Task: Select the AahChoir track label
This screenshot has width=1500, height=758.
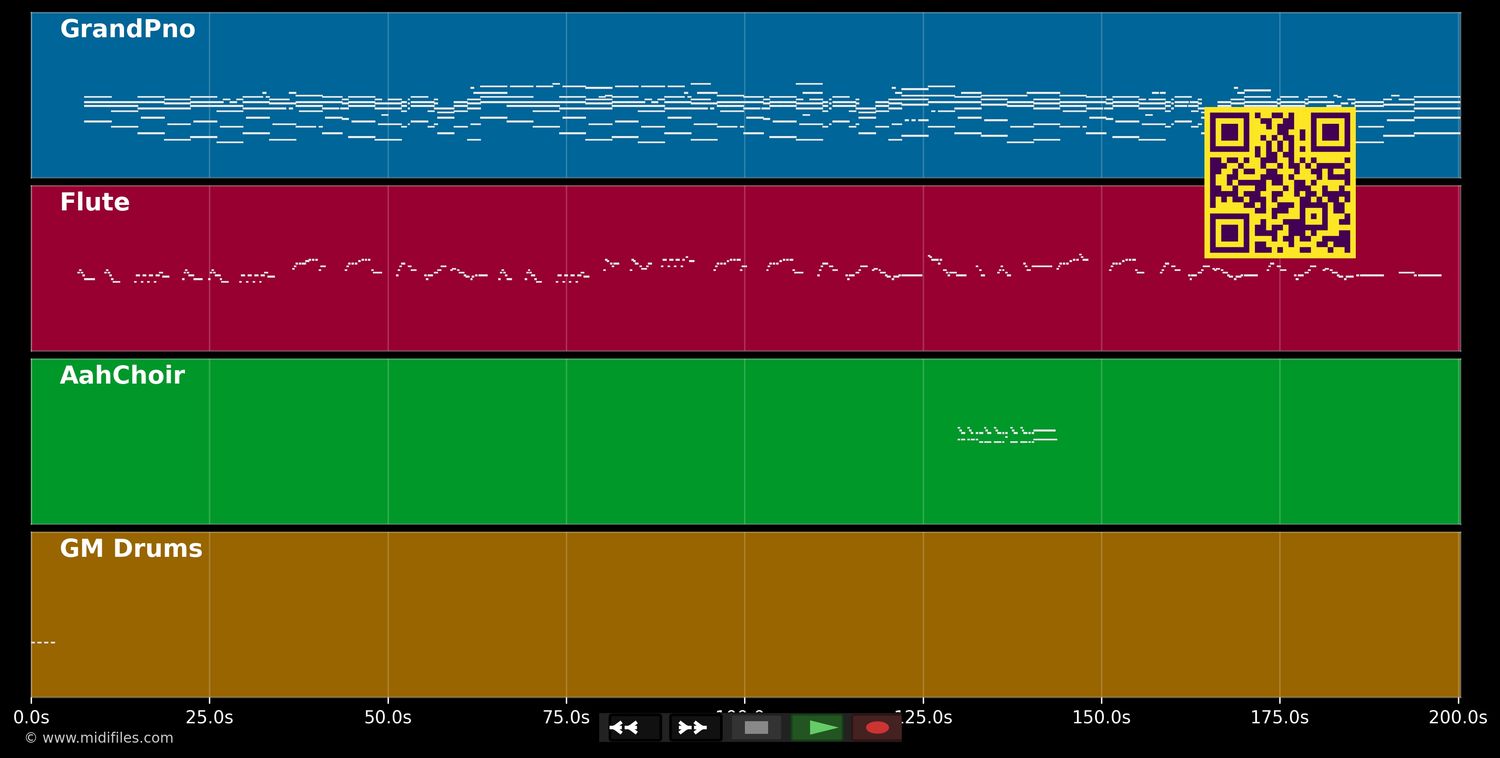Action: (122, 376)
